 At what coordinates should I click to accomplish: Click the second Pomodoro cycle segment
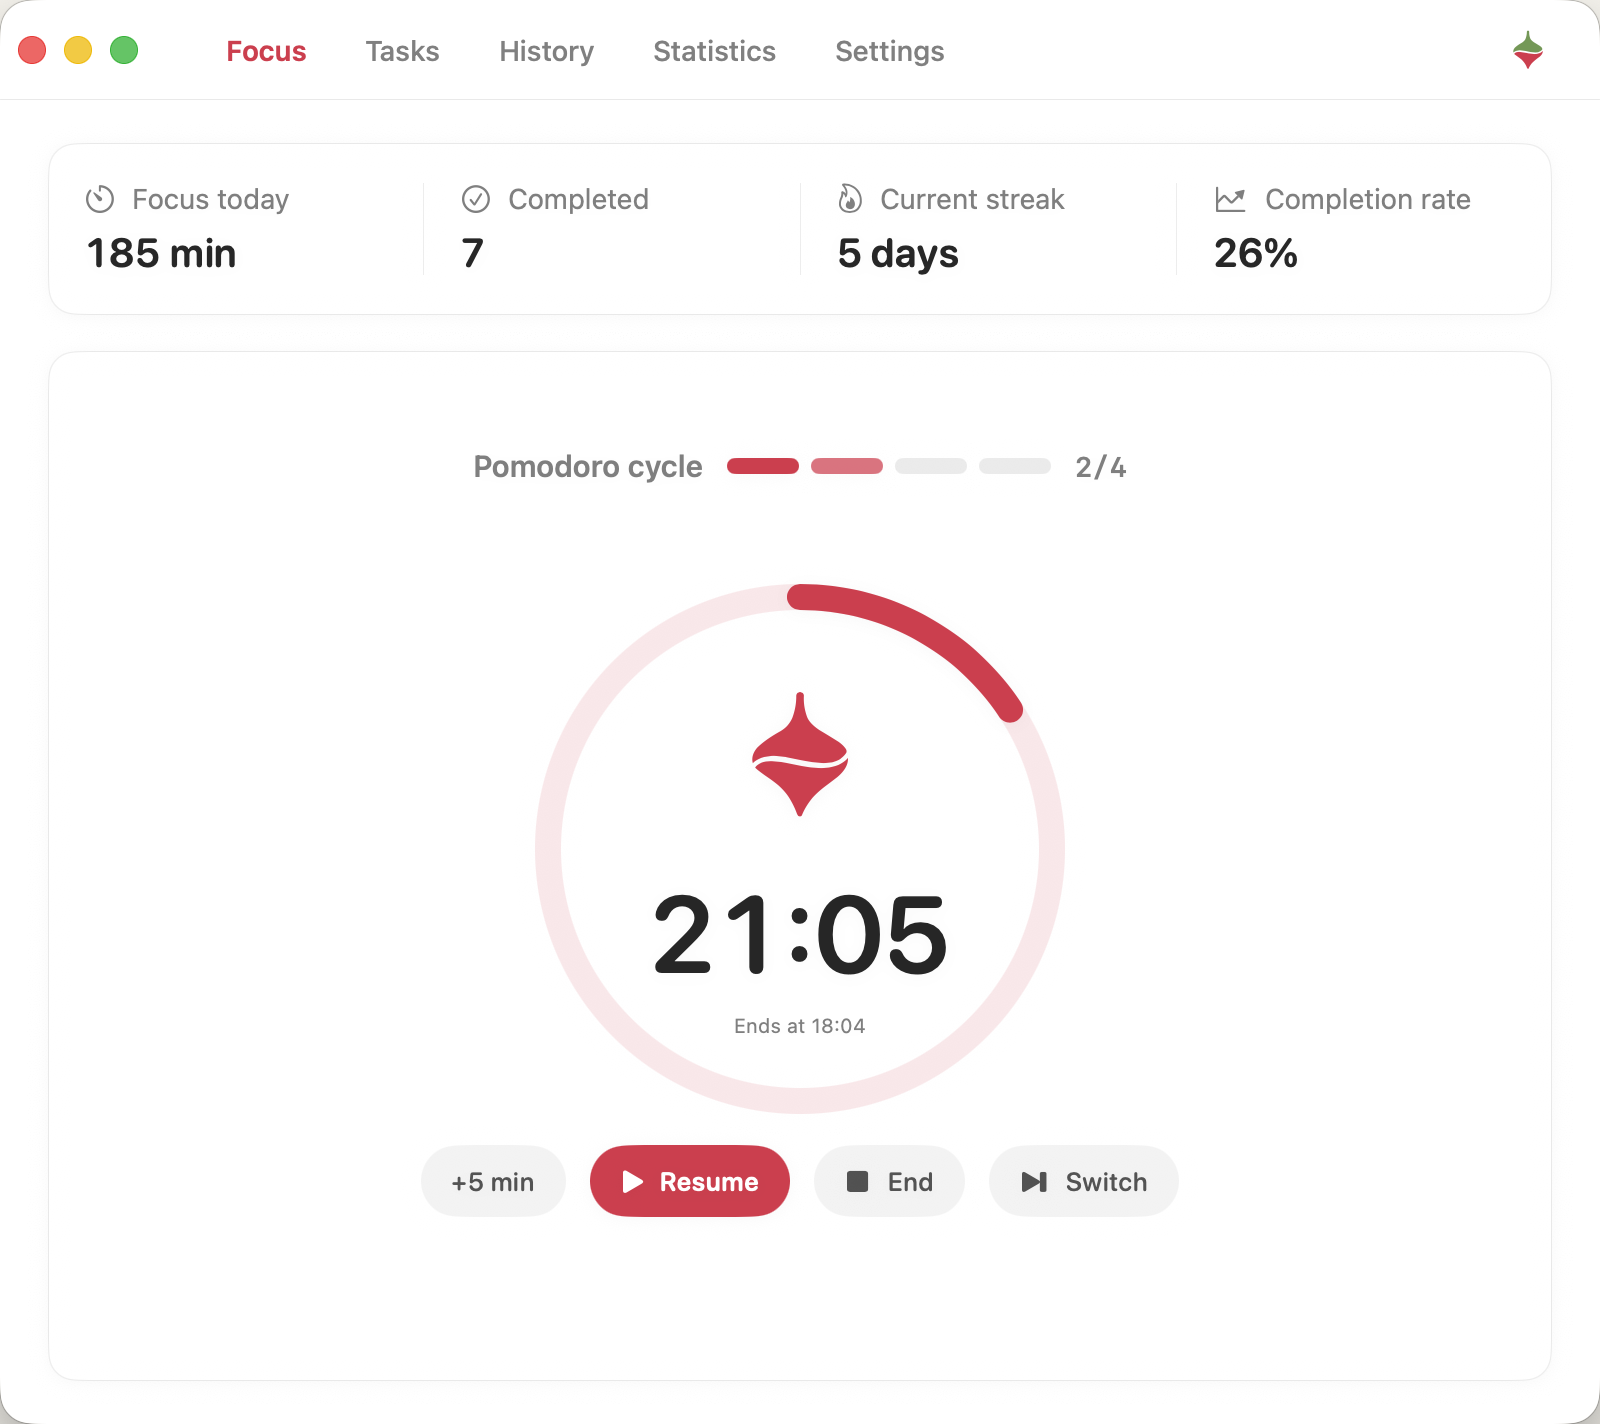[847, 466]
